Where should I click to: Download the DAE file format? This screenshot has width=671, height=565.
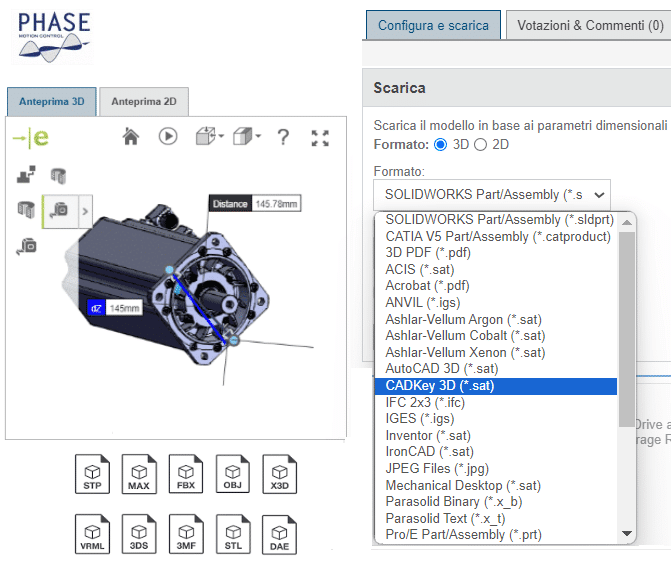[x=279, y=534]
